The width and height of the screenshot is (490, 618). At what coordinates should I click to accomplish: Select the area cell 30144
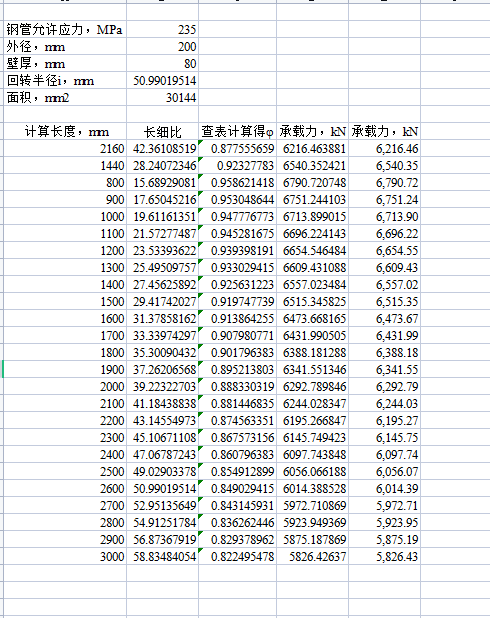point(162,97)
